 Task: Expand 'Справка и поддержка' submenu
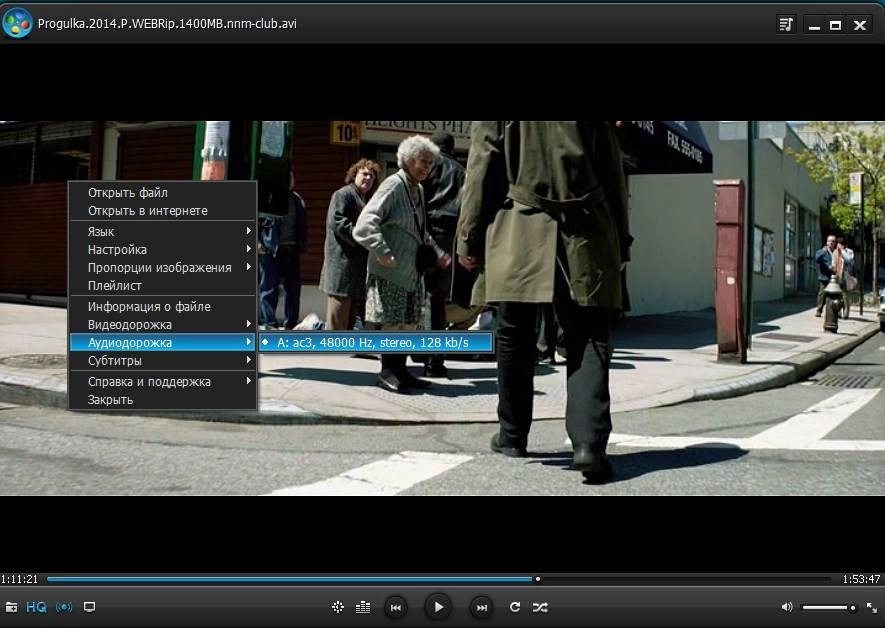[163, 381]
